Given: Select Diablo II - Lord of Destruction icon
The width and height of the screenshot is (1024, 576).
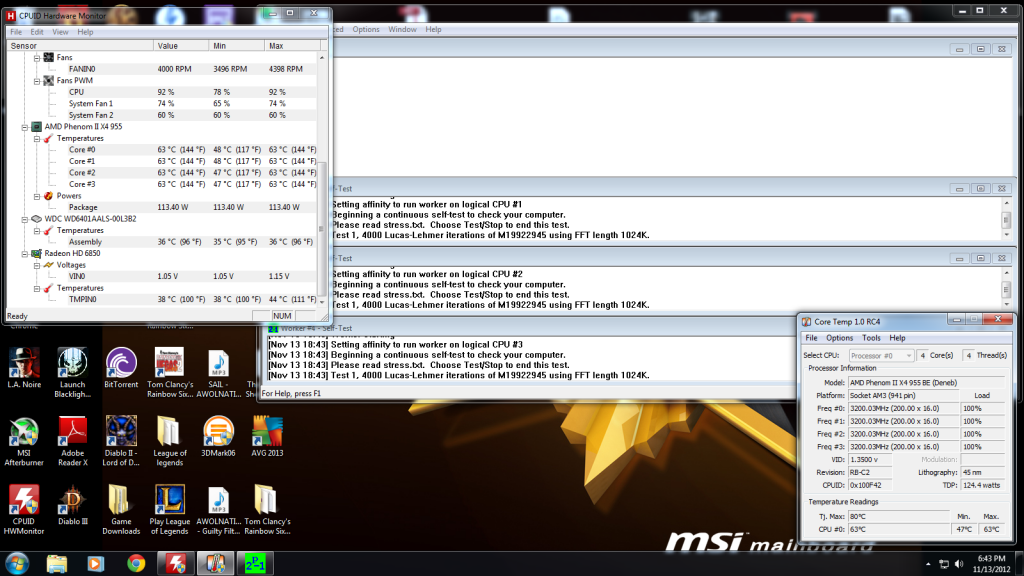Looking at the screenshot, I should coord(121,441).
